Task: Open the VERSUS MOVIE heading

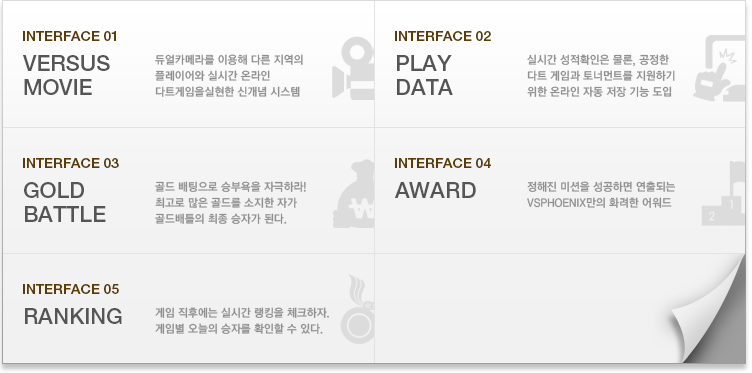Action: [67, 76]
